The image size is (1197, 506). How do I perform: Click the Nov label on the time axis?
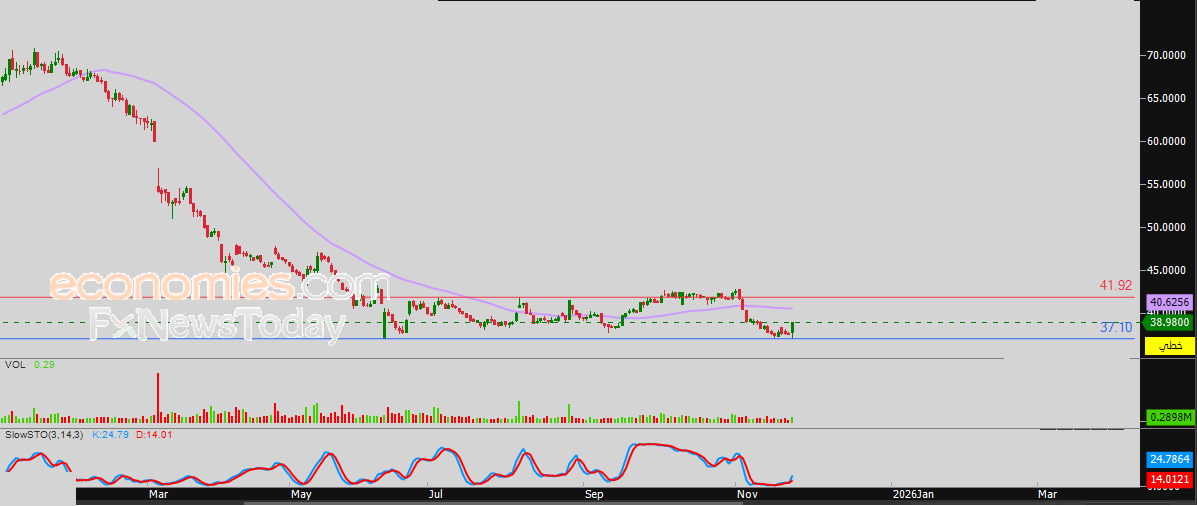pos(745,494)
